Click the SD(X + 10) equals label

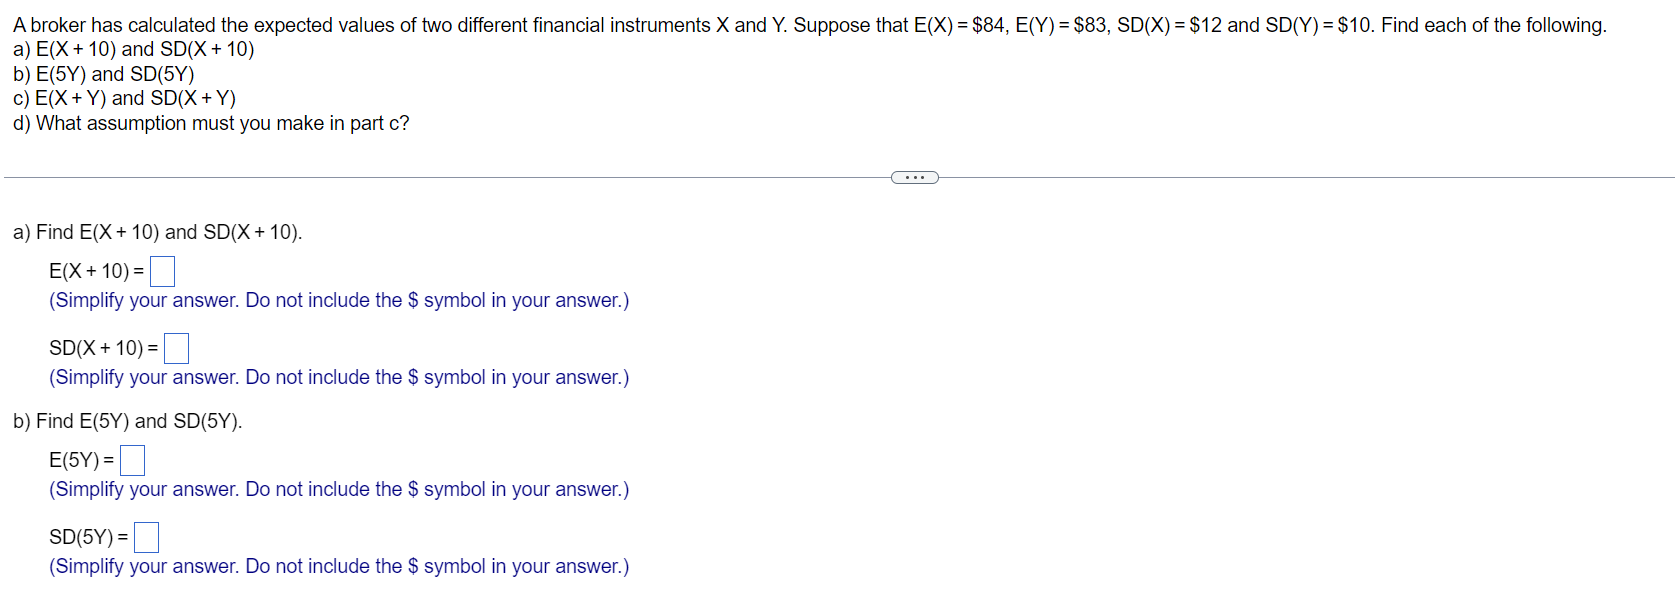(x=105, y=348)
